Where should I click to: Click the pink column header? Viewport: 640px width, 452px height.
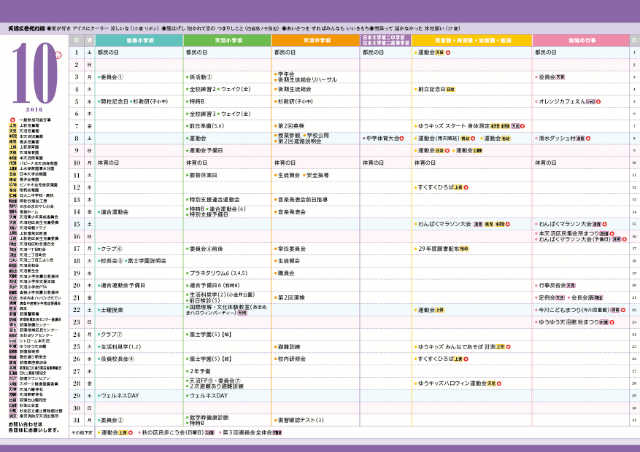581,40
